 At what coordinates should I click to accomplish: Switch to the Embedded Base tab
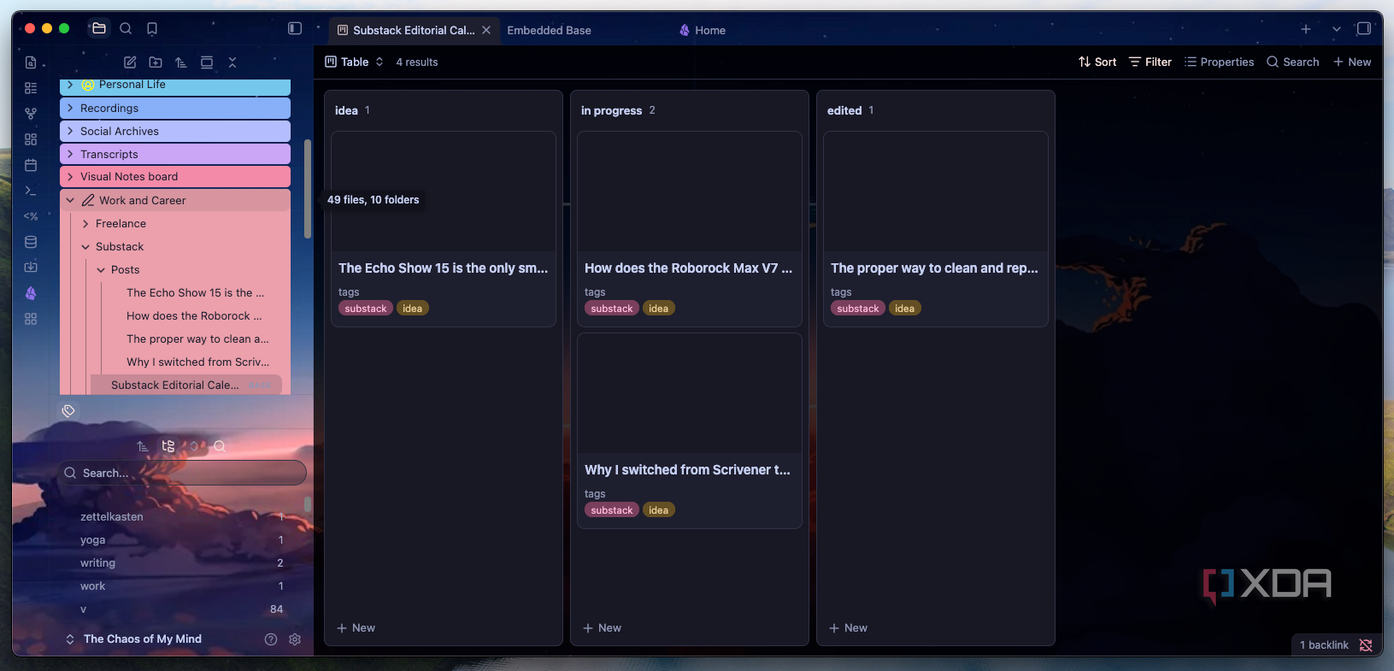[x=549, y=30]
